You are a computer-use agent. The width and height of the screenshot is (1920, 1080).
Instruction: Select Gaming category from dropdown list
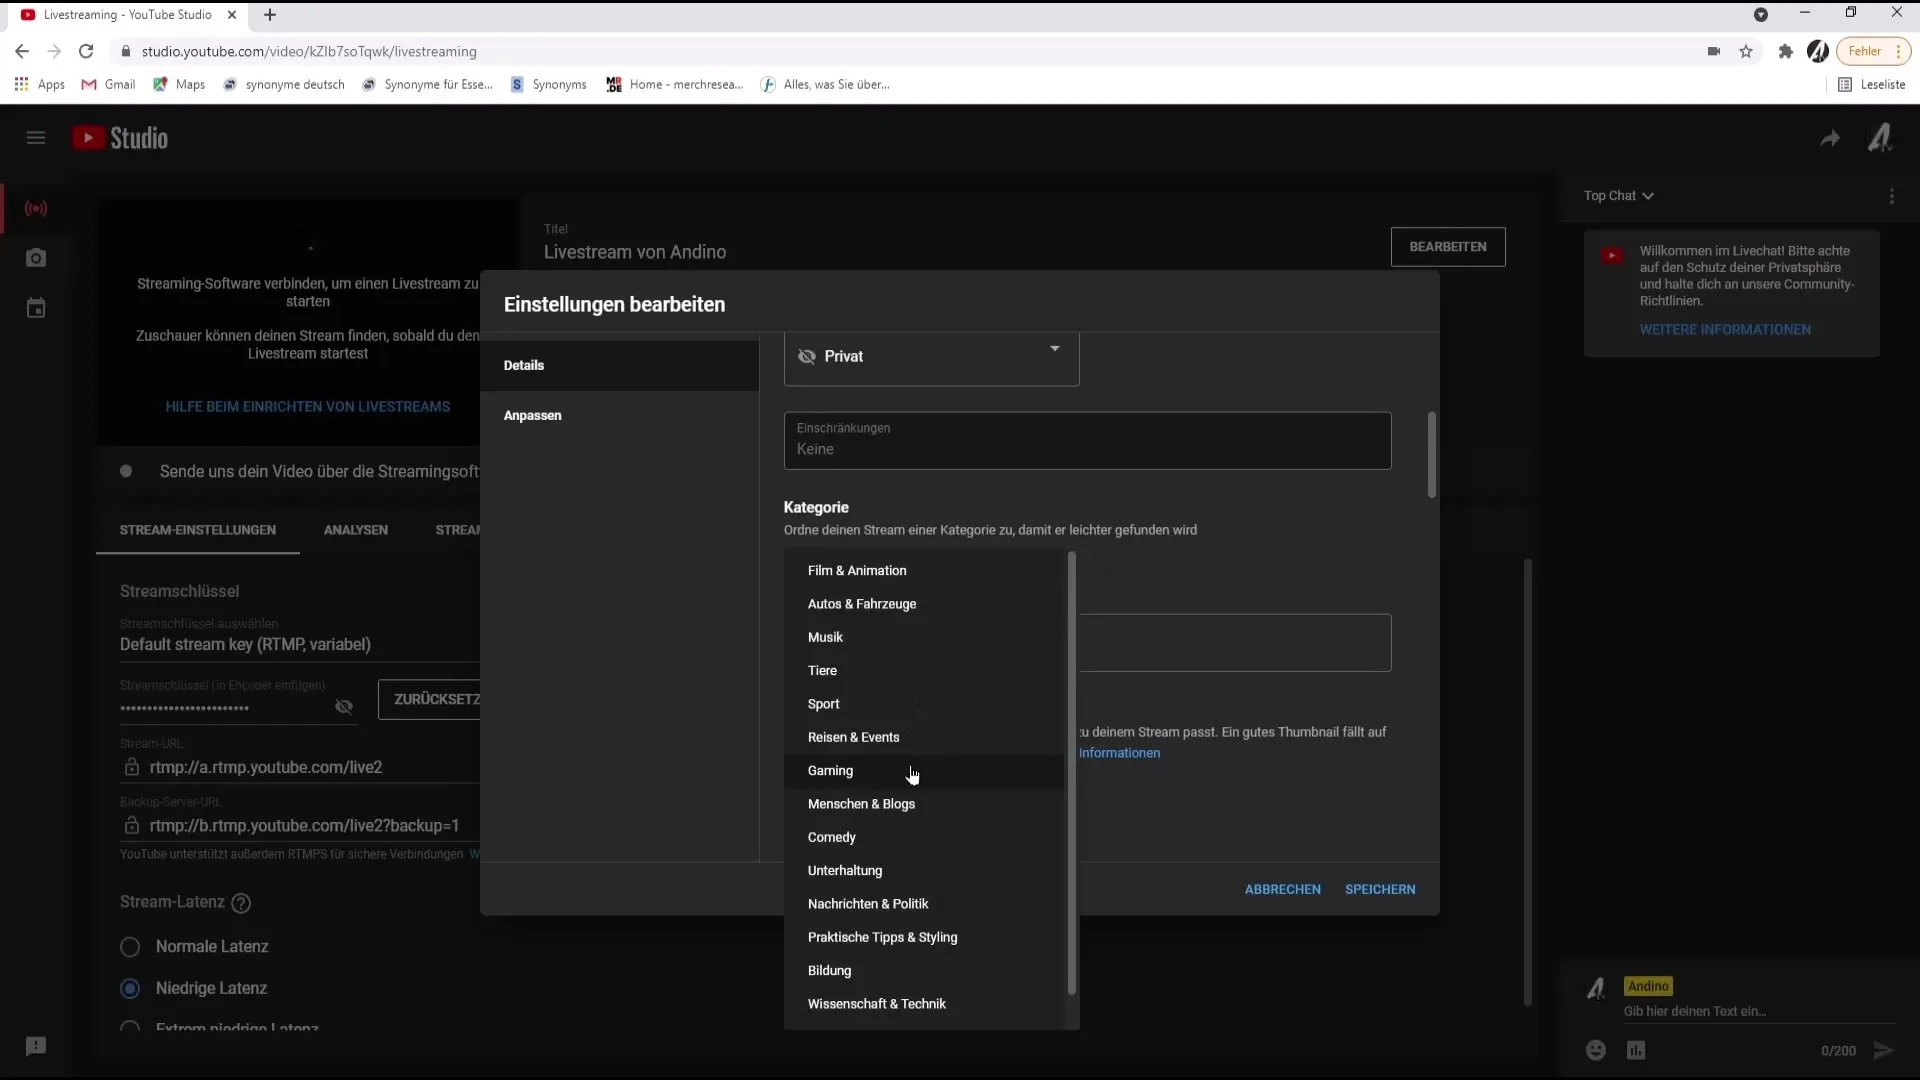(829, 769)
